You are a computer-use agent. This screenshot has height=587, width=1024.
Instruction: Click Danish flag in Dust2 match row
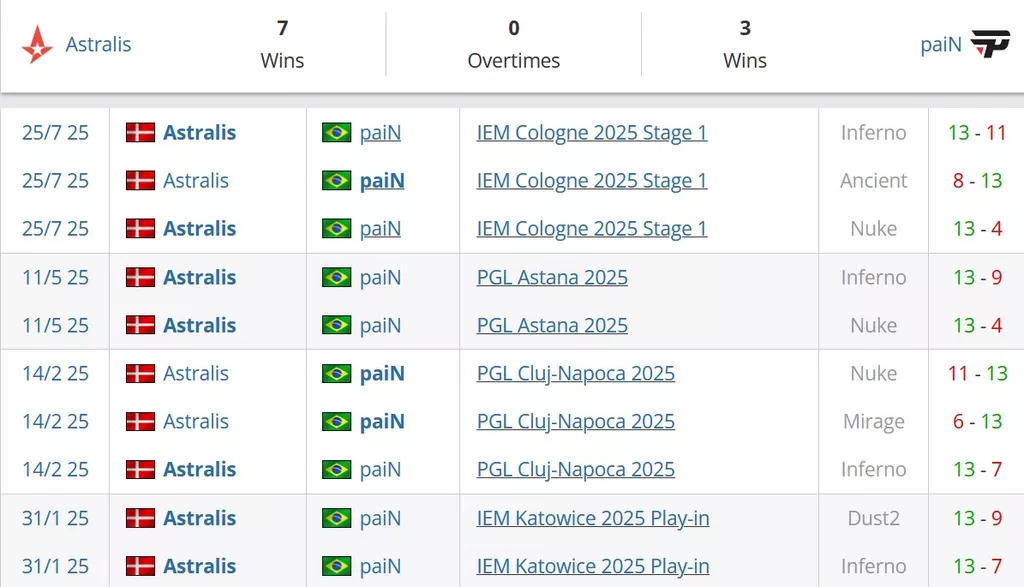click(x=140, y=518)
